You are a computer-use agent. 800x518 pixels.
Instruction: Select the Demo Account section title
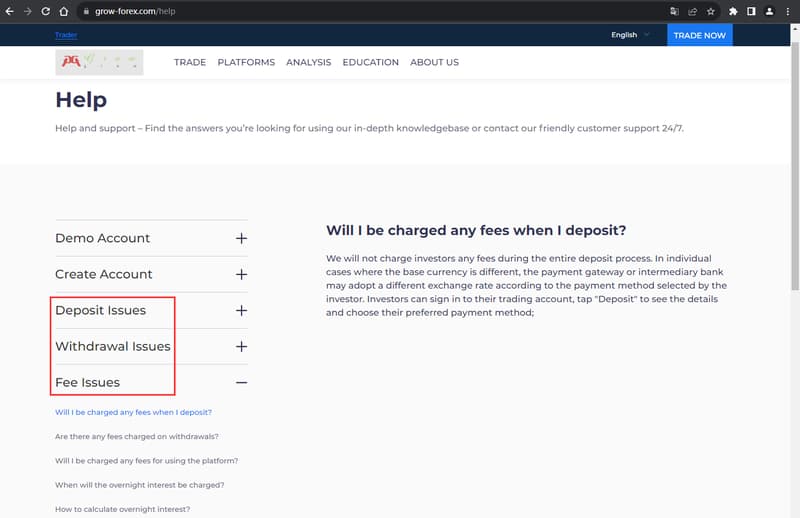[103, 238]
